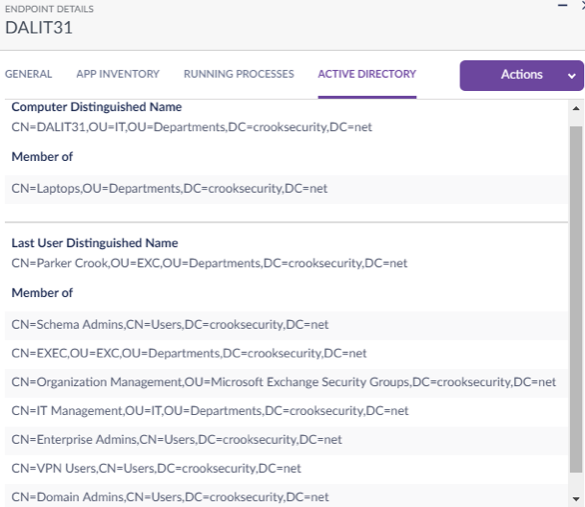Select the CN=EXEC group entry

pyautogui.click(x=286, y=354)
